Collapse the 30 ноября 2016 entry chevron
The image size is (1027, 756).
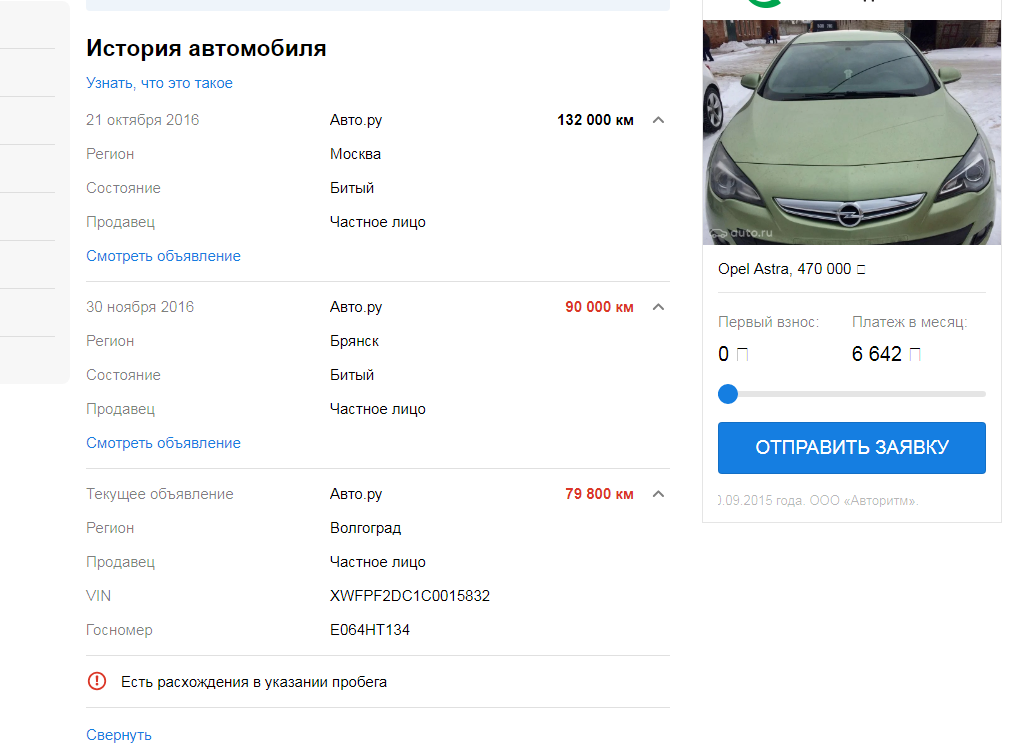point(658,307)
